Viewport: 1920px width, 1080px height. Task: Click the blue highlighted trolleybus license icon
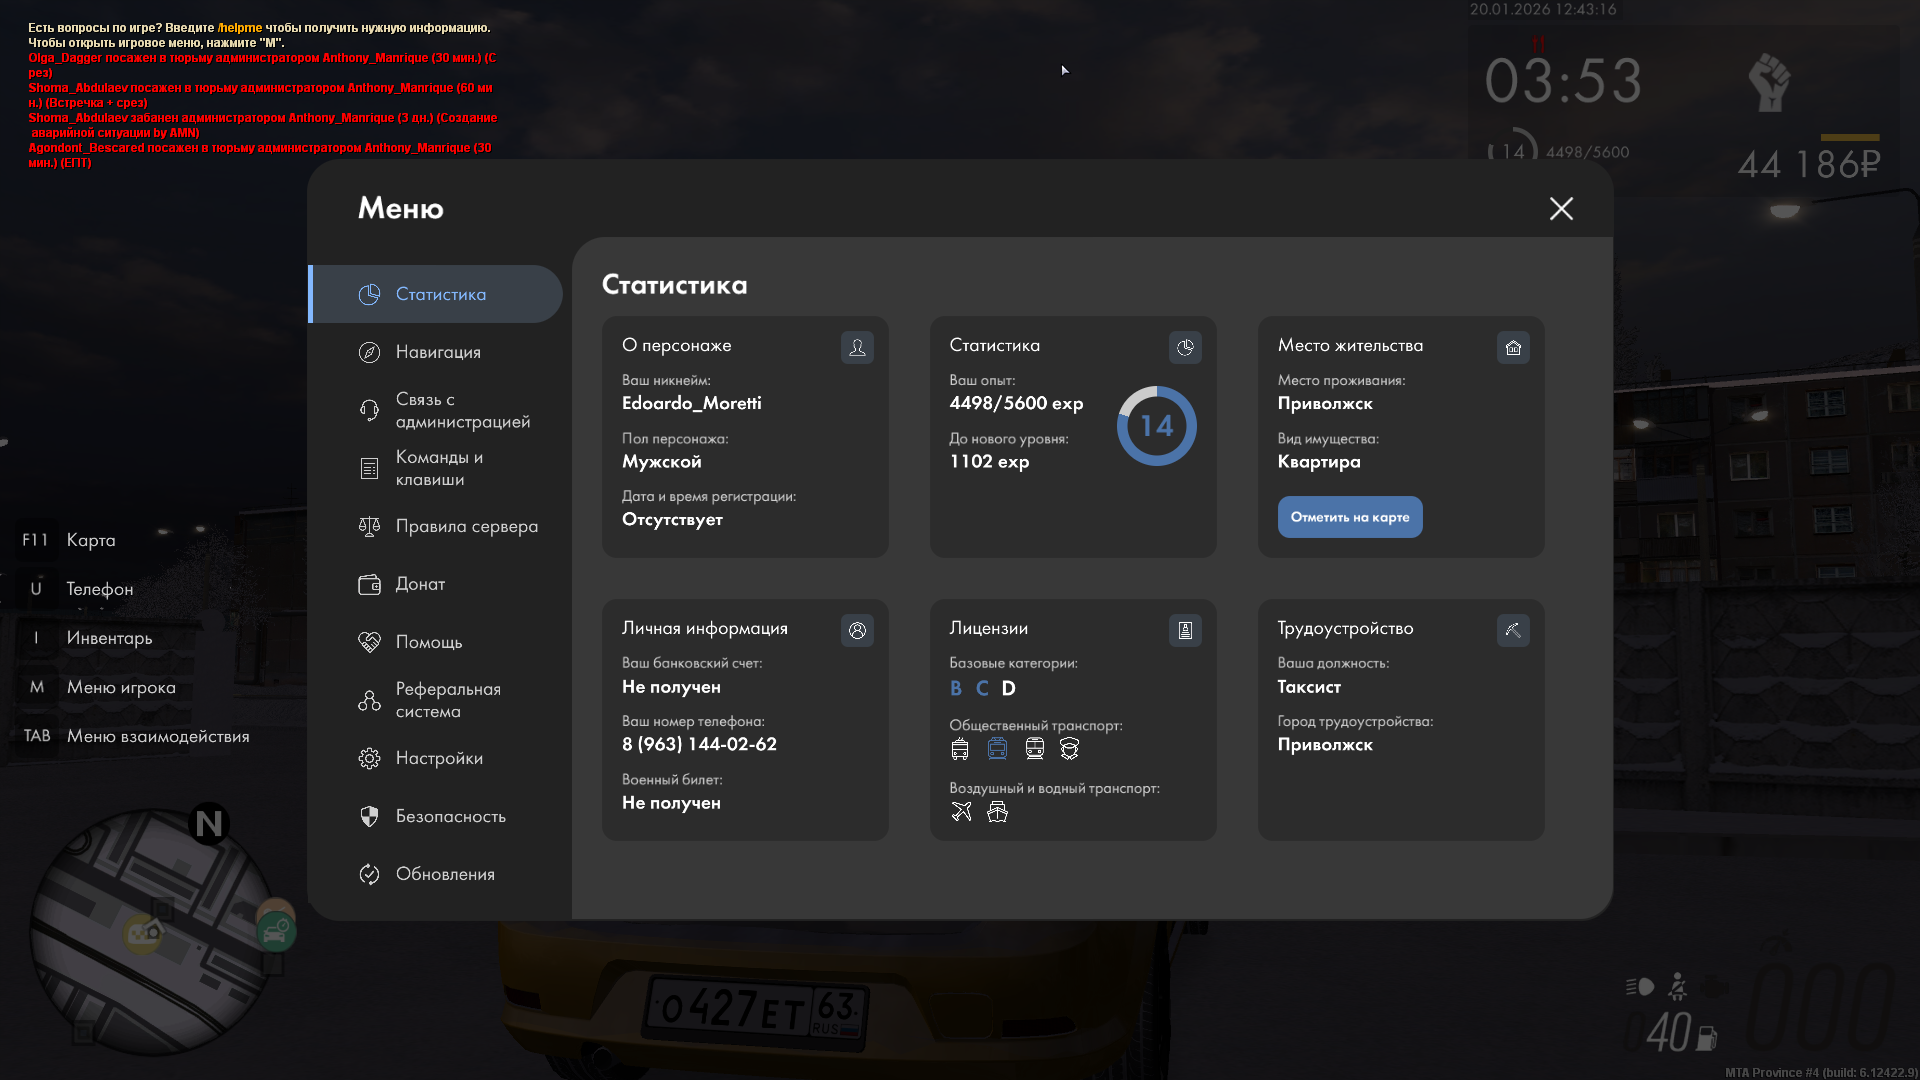pos(997,748)
